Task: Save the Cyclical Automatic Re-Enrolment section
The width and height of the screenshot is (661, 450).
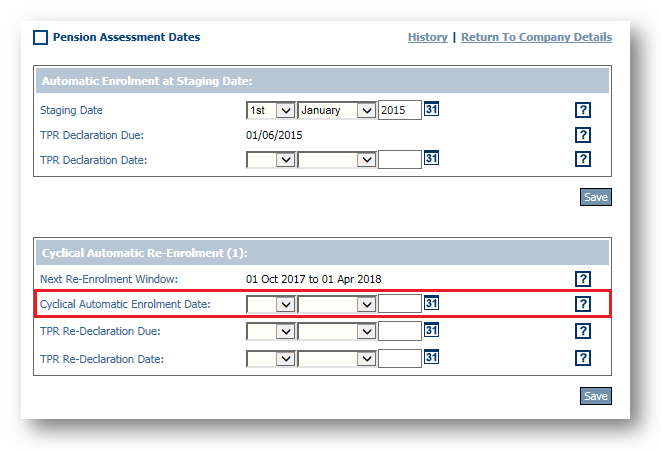Action: click(595, 396)
